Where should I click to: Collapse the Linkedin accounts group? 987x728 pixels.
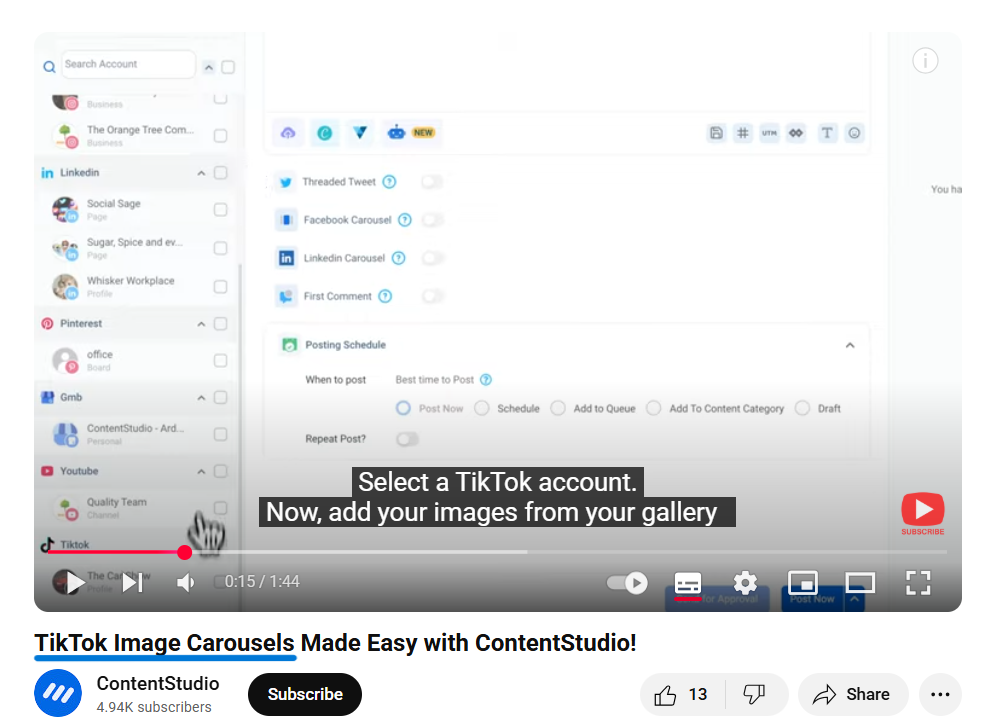coord(201,173)
